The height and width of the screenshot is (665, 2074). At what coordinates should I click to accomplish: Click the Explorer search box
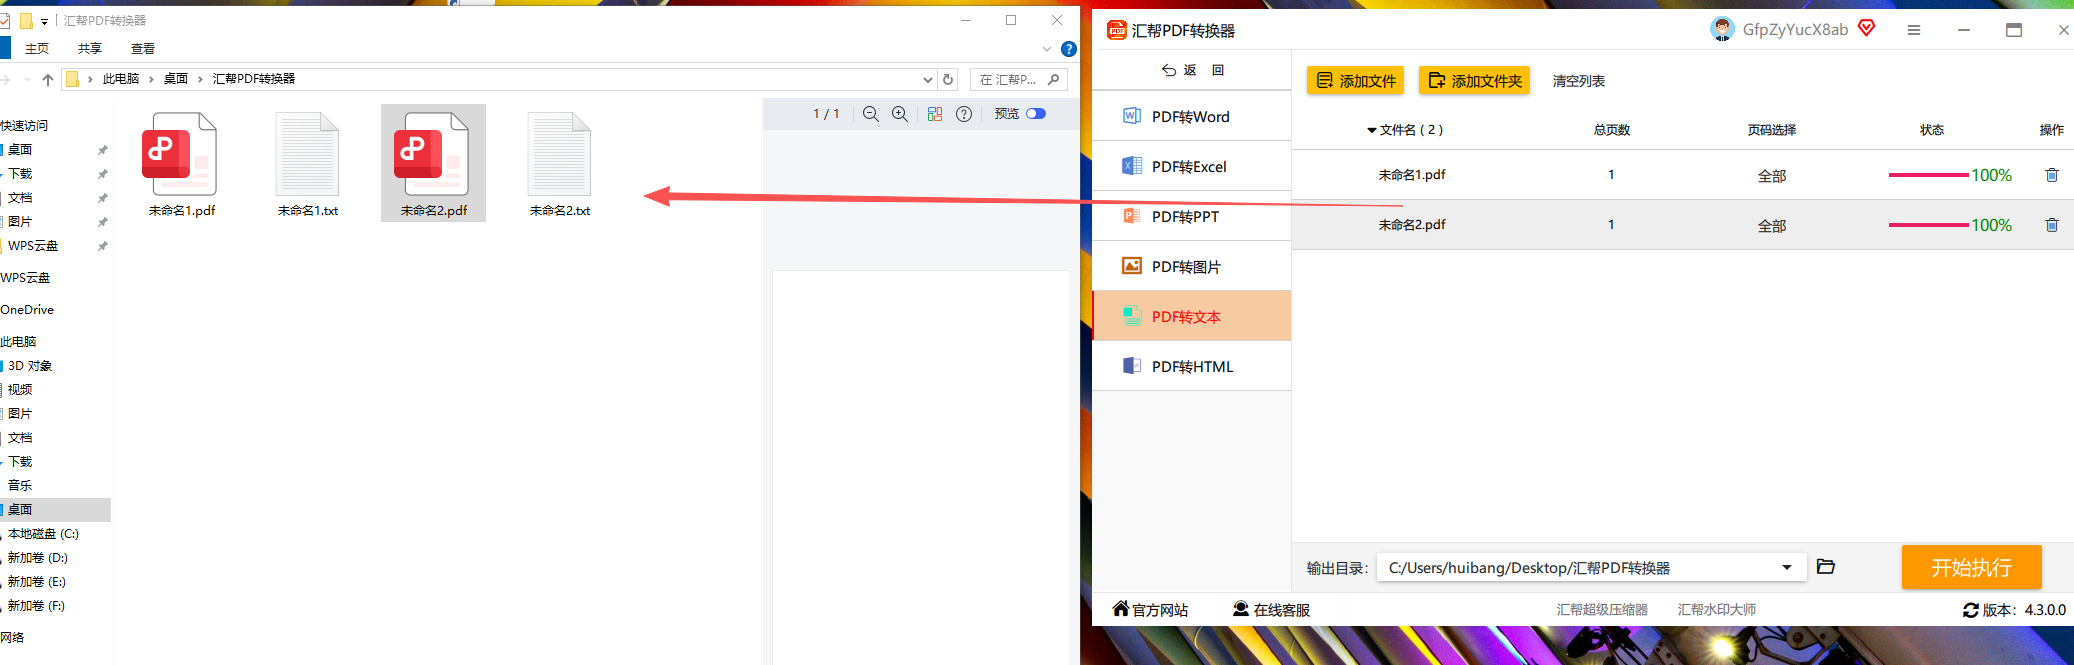1018,79
